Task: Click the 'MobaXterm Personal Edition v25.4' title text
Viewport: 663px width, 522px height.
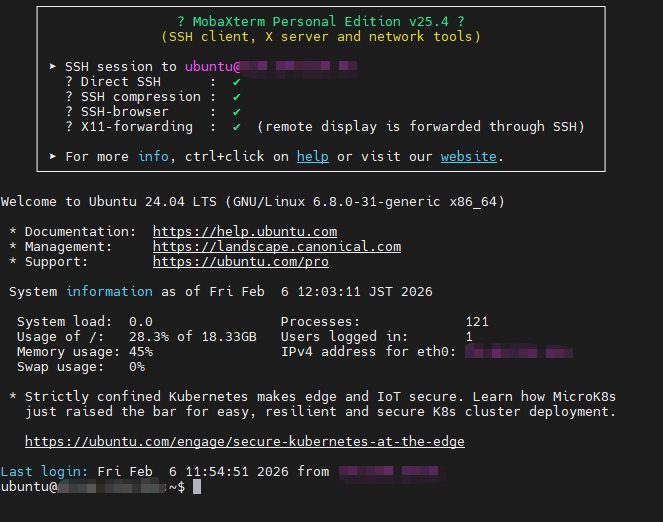Action: pos(320,22)
